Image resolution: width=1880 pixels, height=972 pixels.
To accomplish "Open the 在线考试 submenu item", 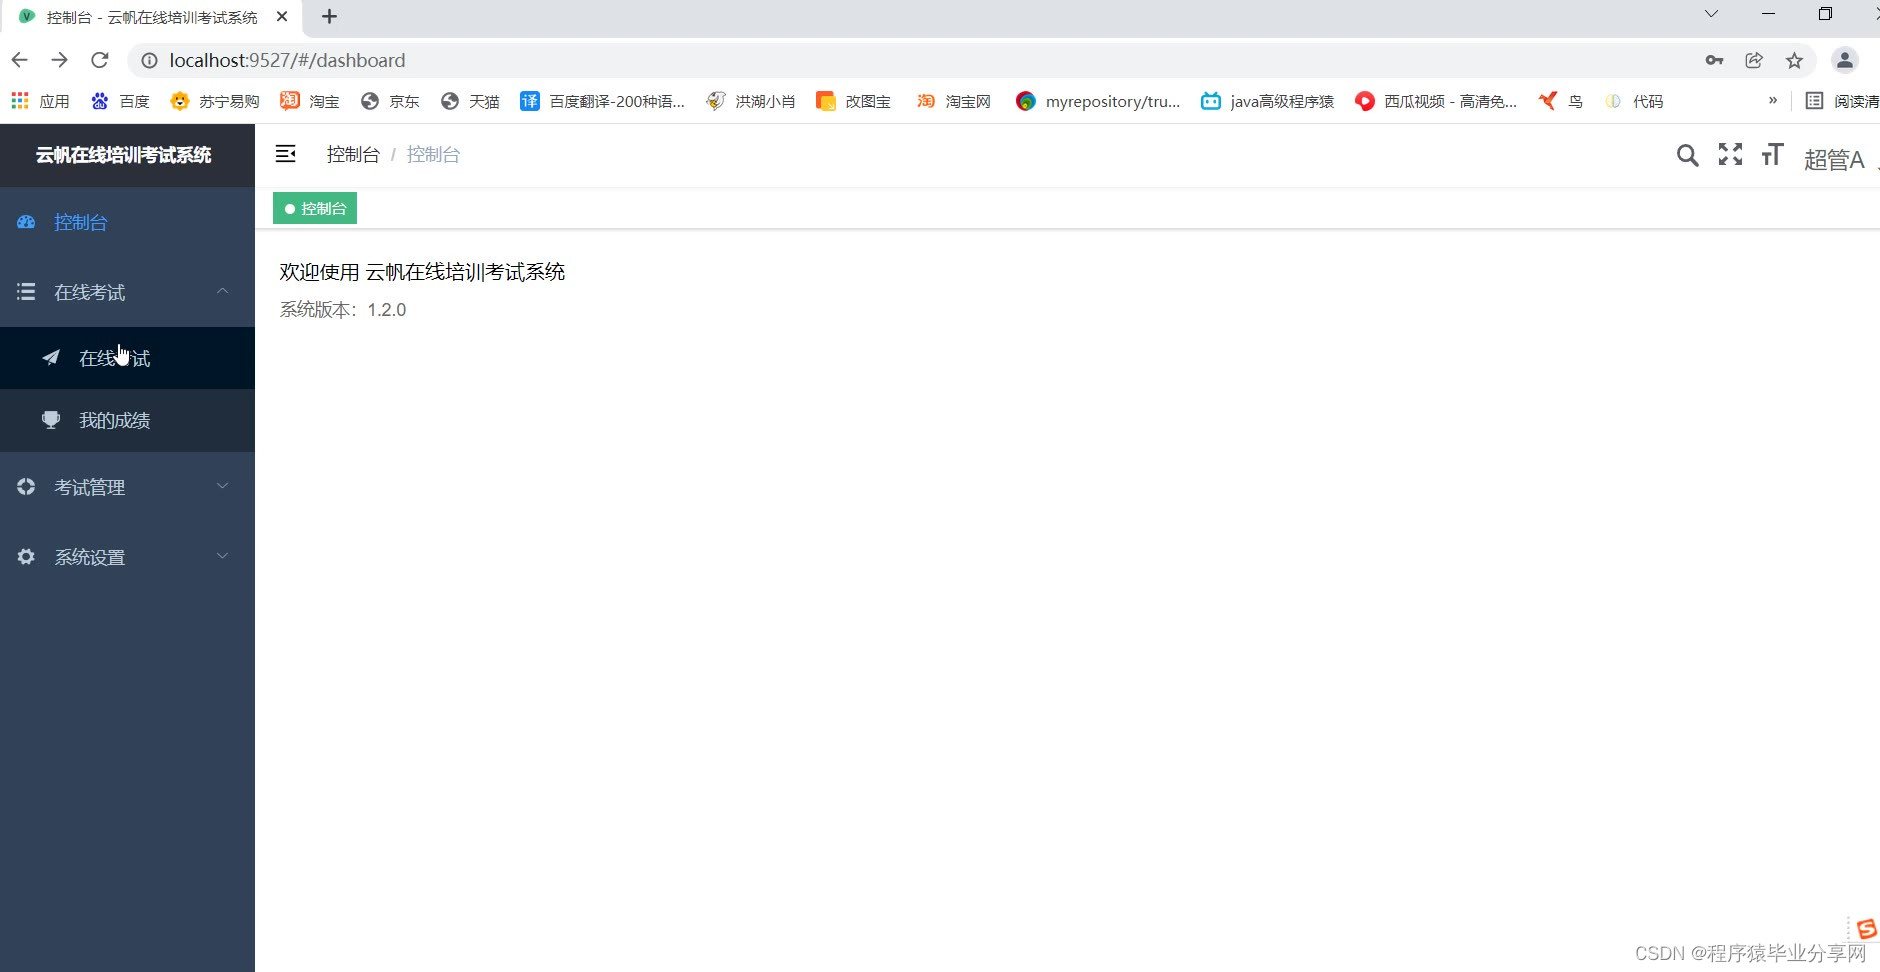I will 127,358.
